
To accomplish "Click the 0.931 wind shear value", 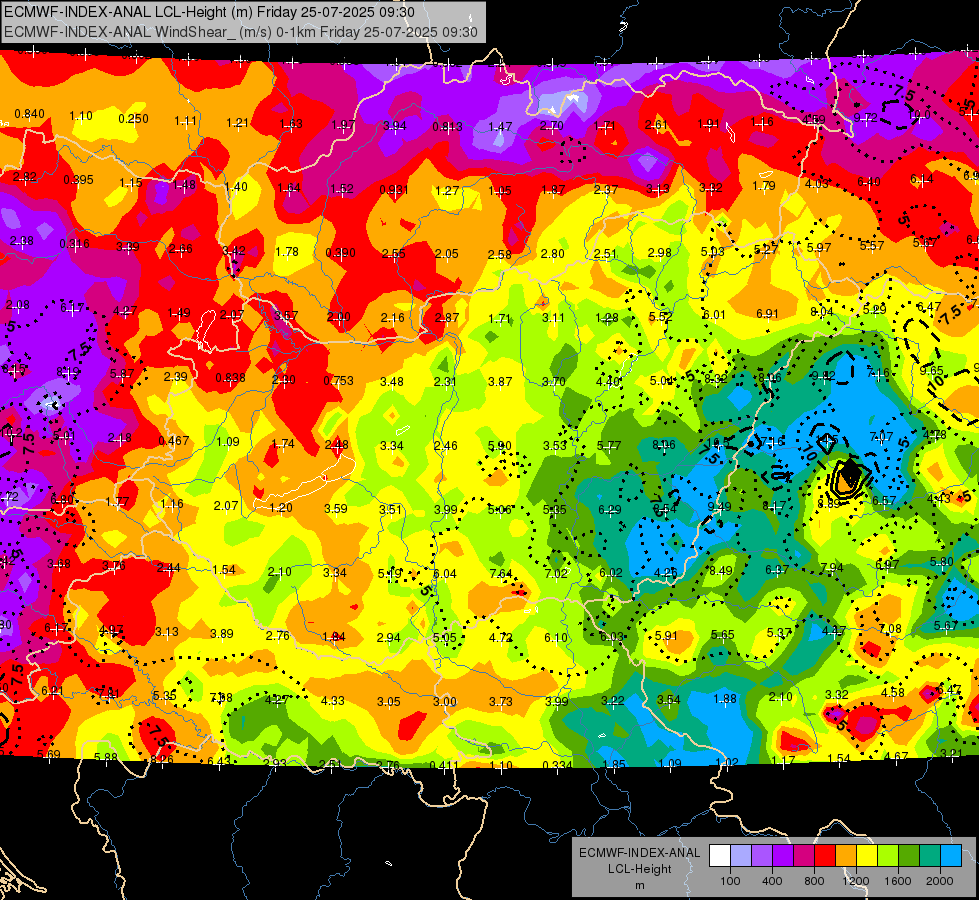I will (394, 189).
